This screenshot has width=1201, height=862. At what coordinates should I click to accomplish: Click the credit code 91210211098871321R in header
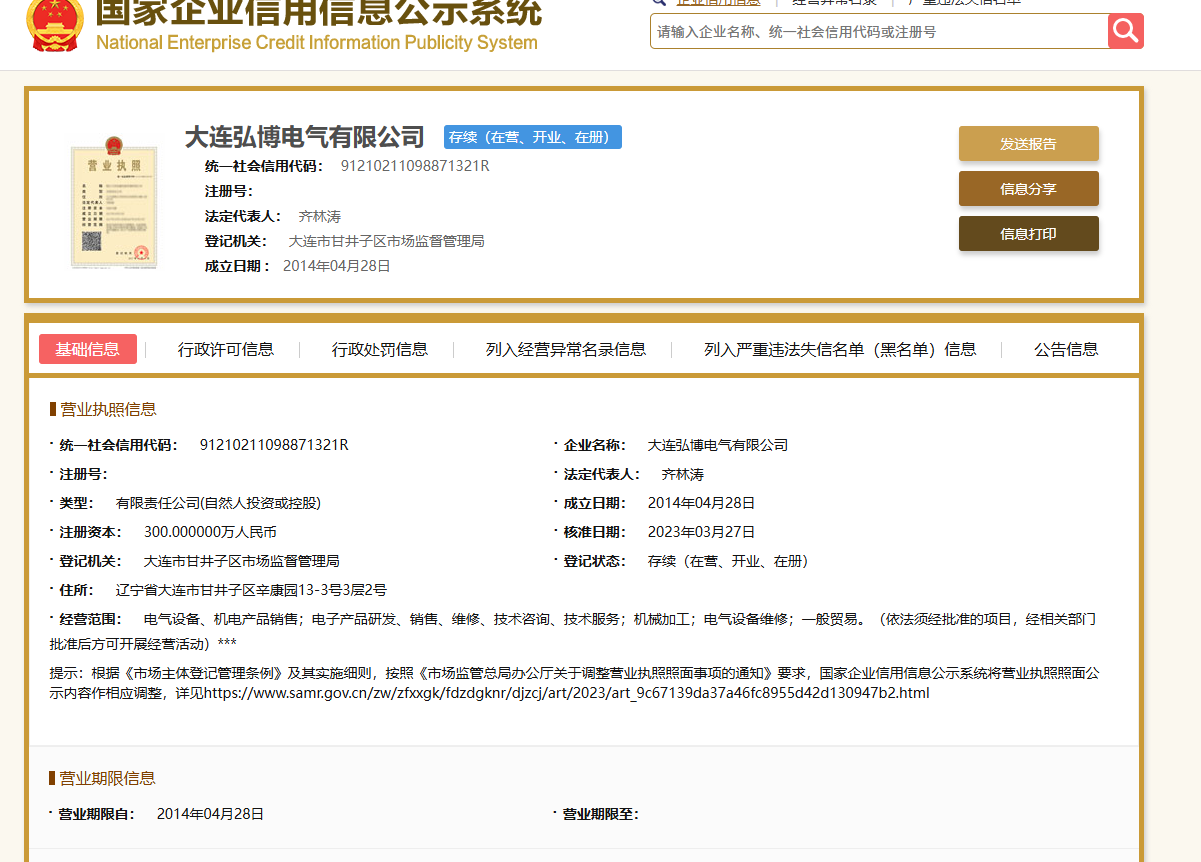(x=415, y=166)
